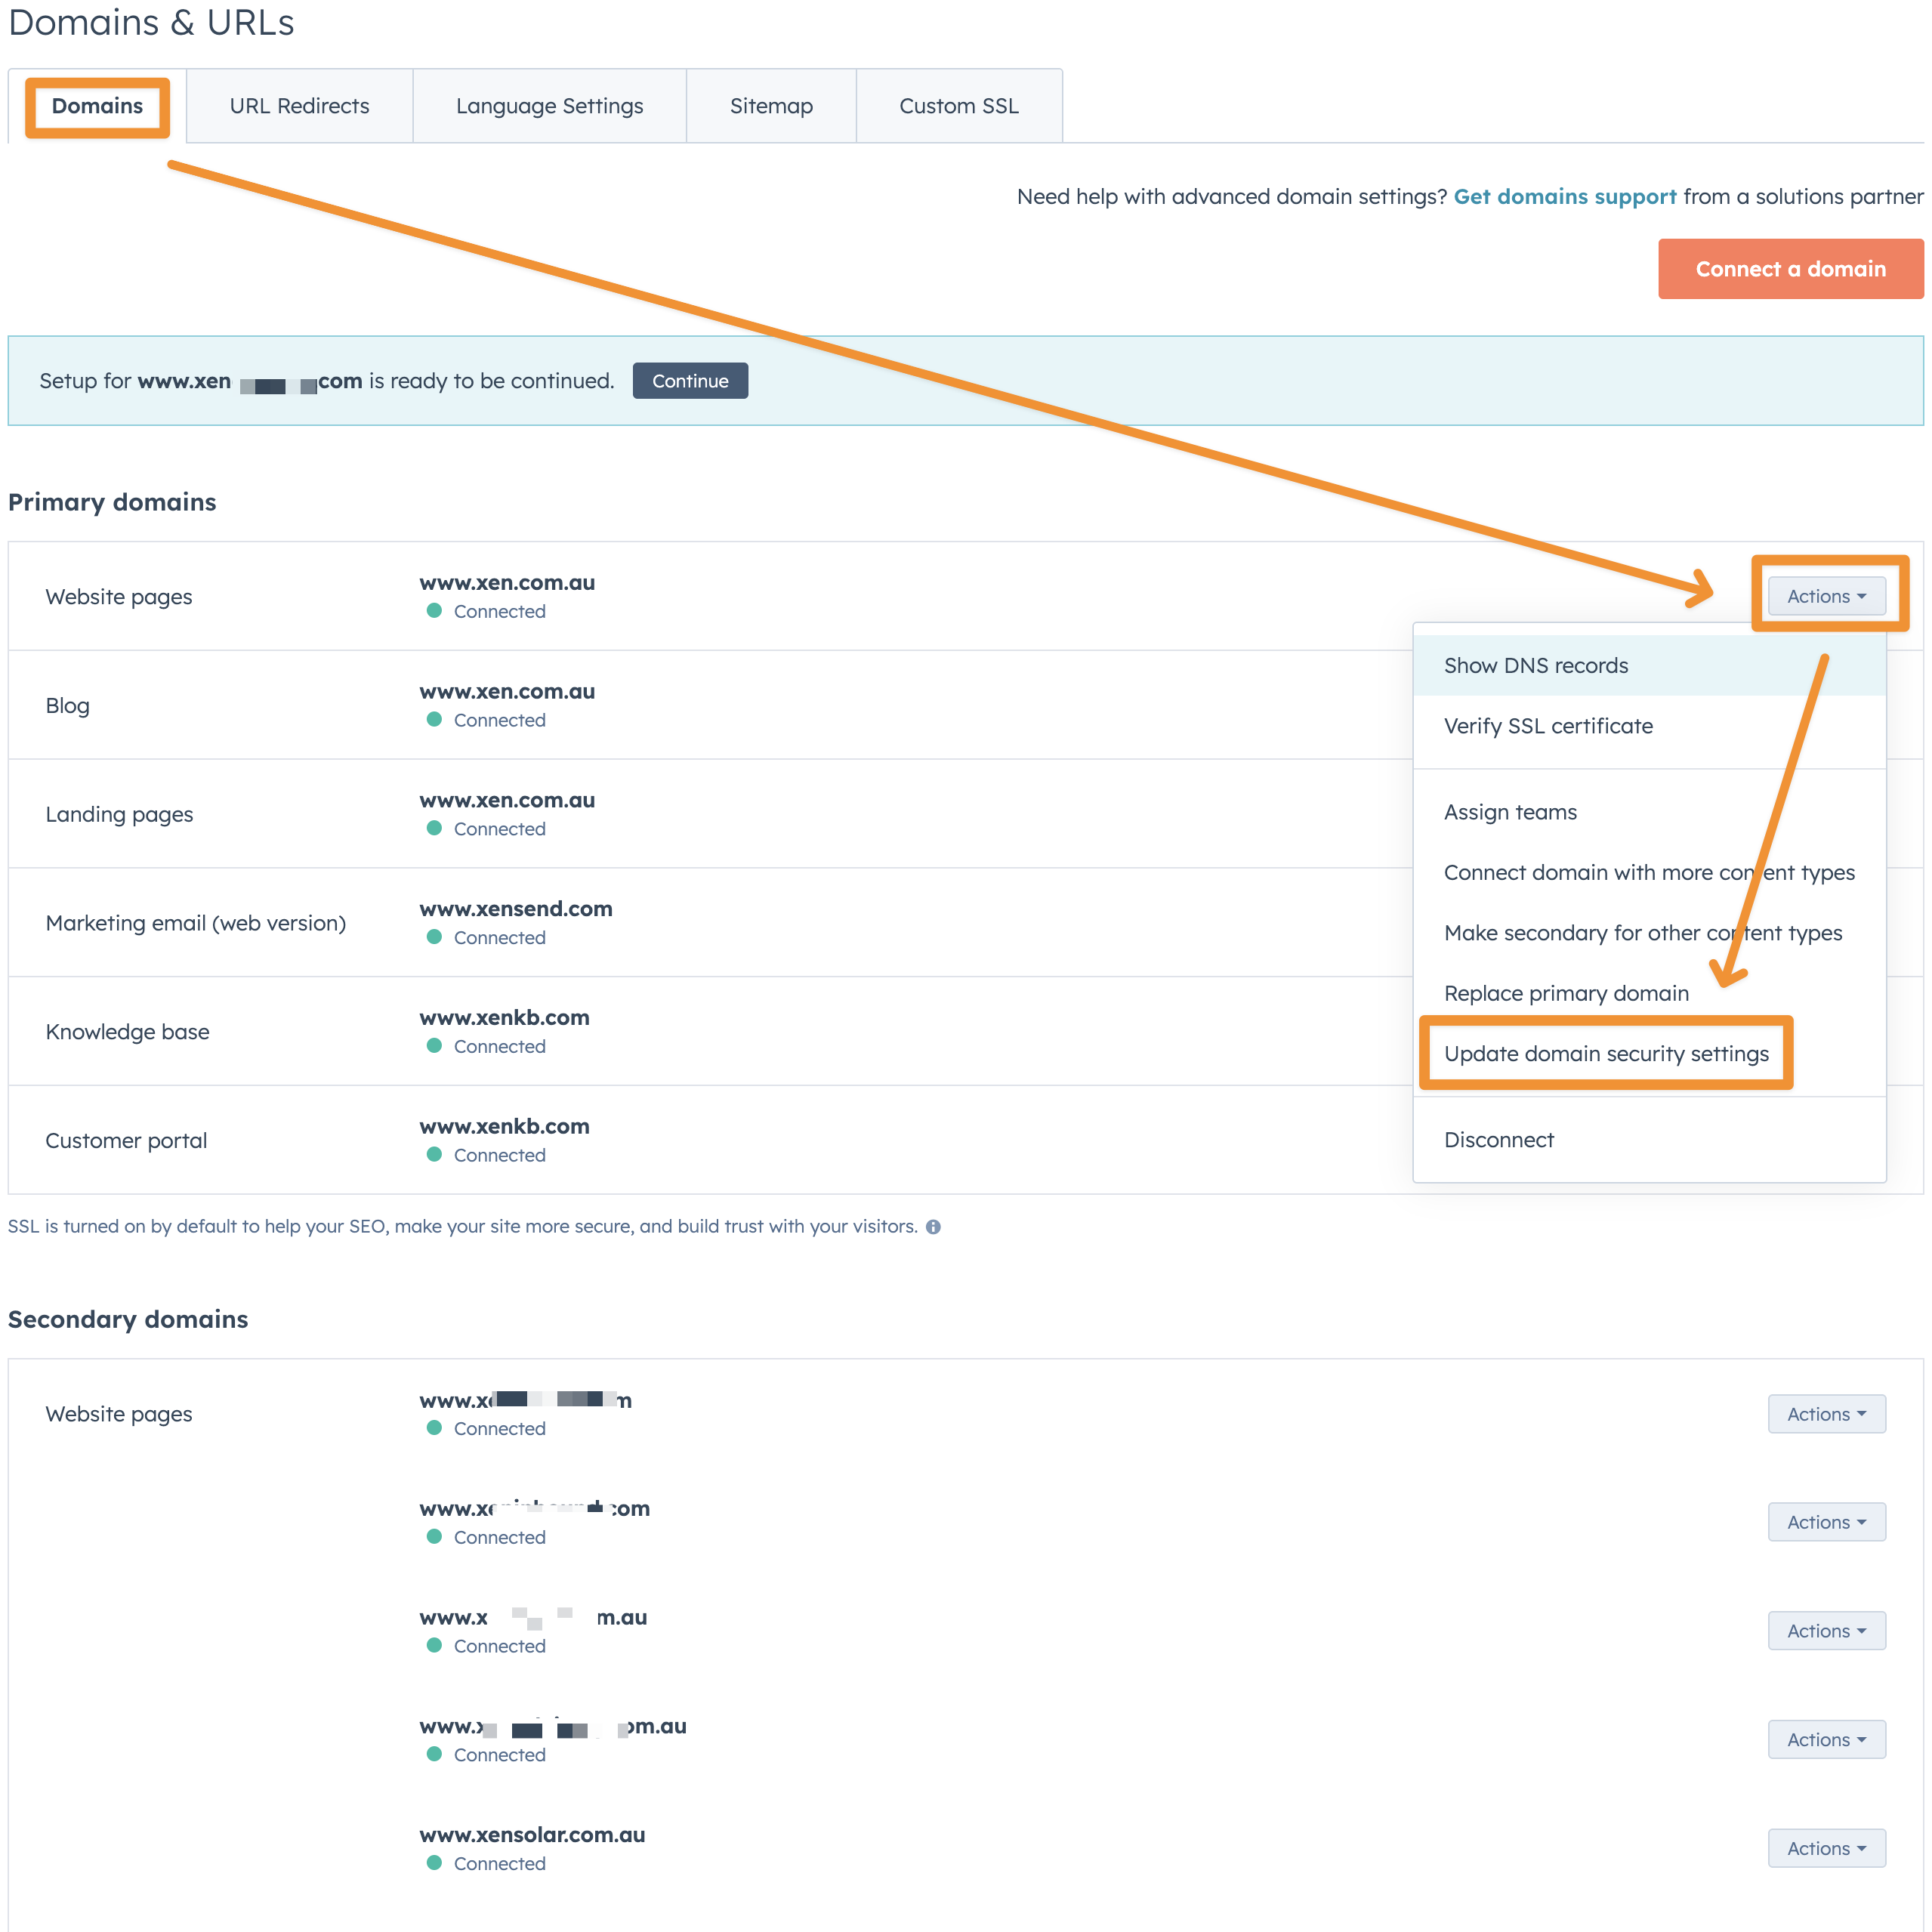Open the Language Settings tab
1932x1932 pixels.
tap(549, 106)
